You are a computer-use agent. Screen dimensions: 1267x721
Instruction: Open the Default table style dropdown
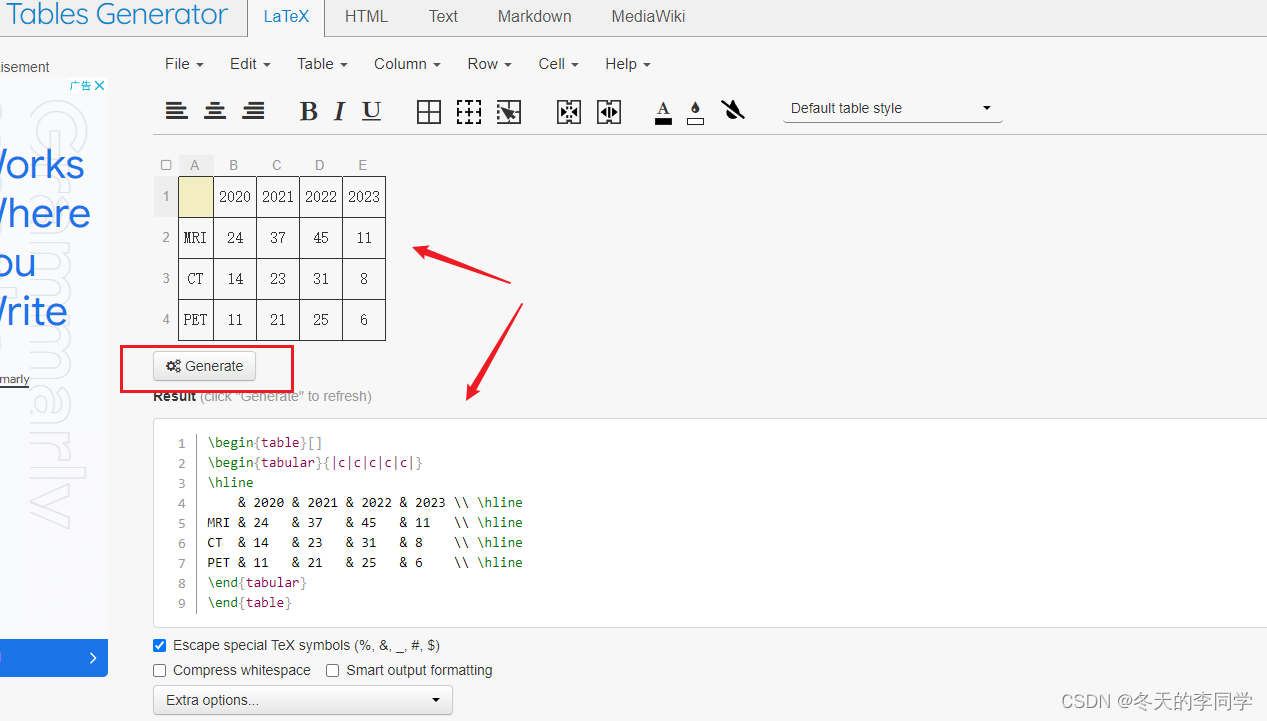893,108
